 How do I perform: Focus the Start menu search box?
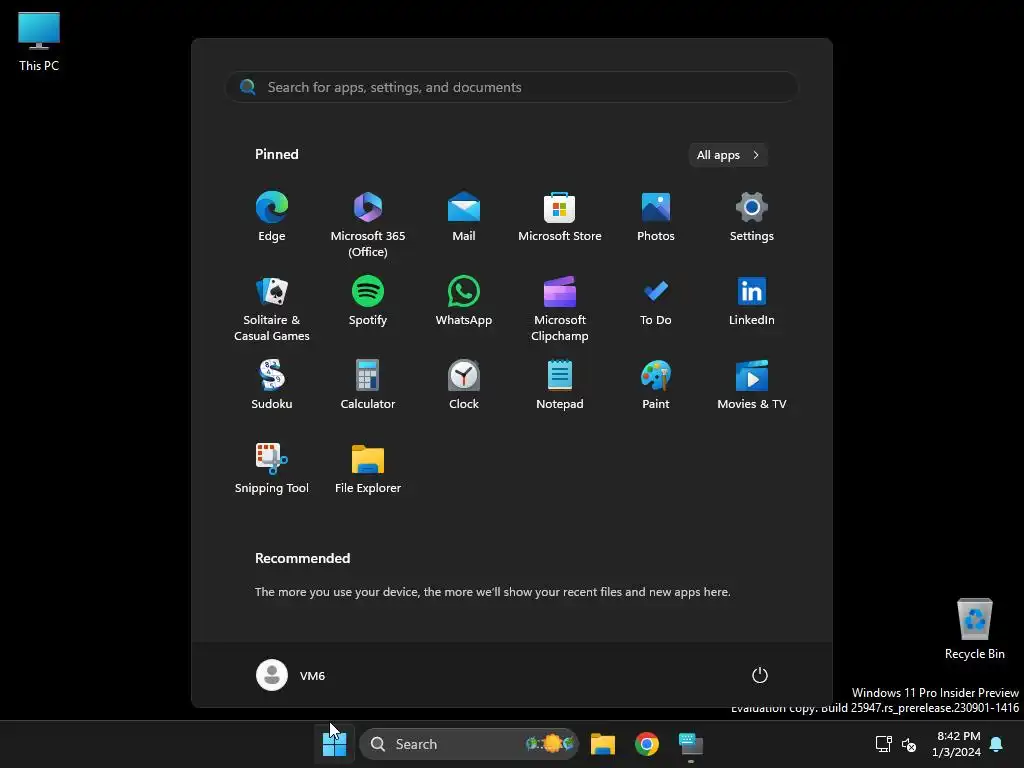(512, 87)
